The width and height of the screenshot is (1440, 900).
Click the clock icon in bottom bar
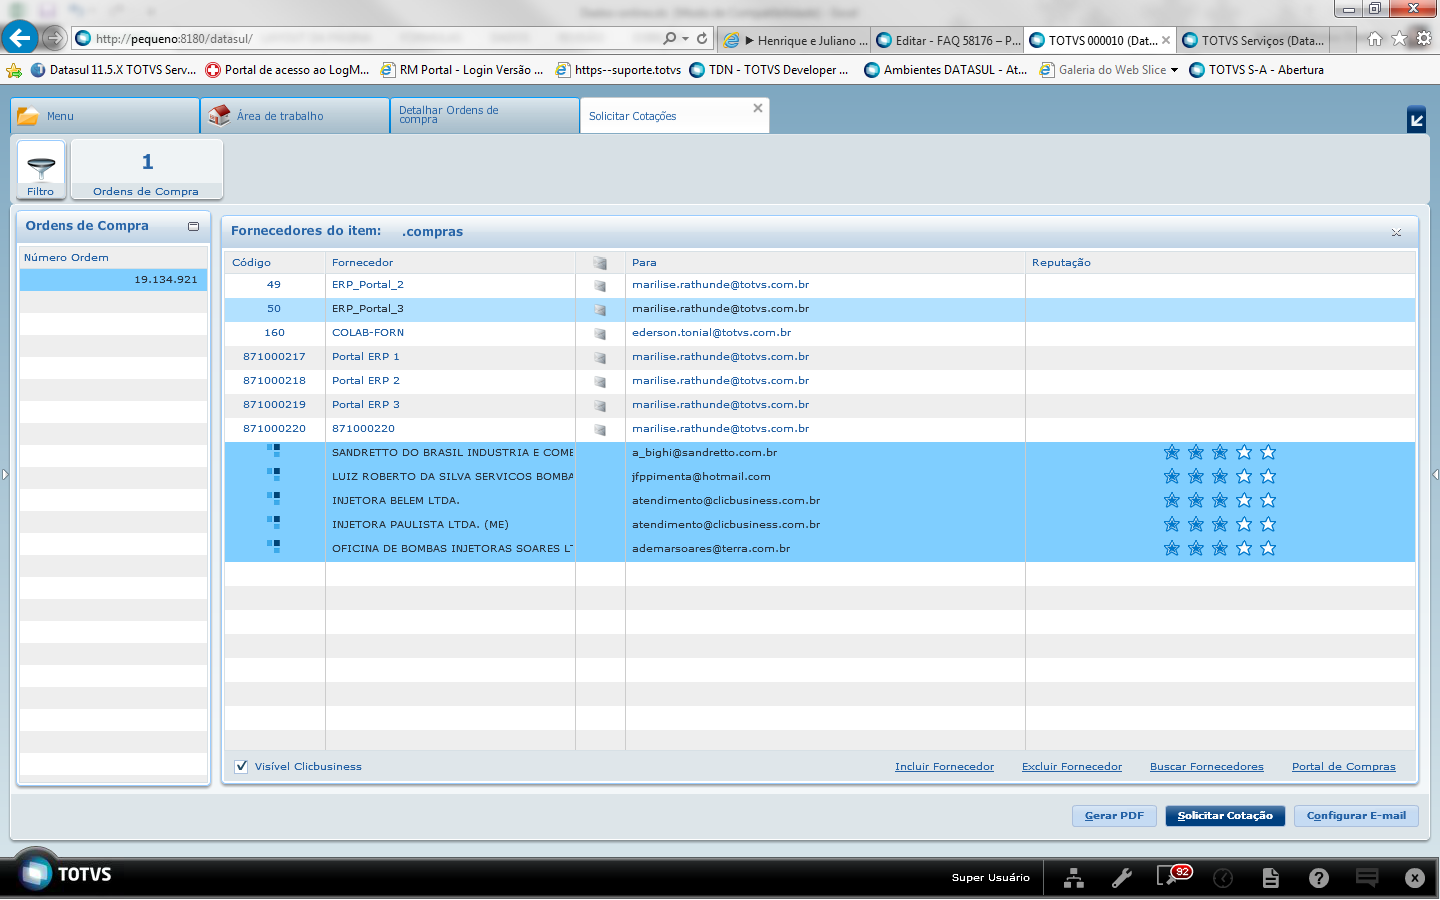(x=1223, y=878)
